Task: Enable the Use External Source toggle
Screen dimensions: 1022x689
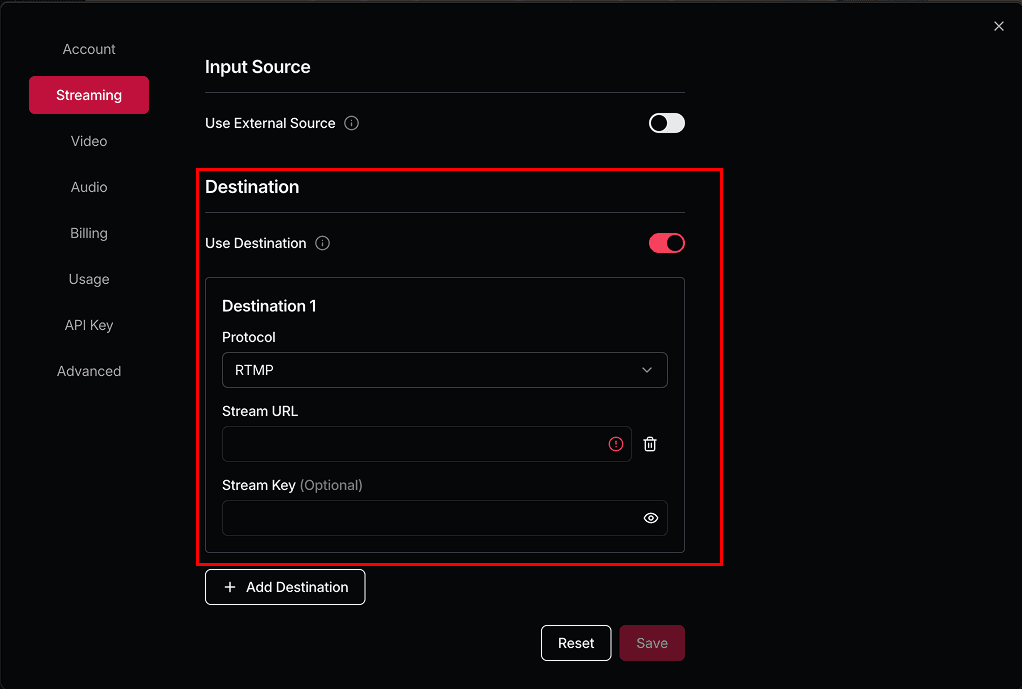Action: tap(667, 123)
